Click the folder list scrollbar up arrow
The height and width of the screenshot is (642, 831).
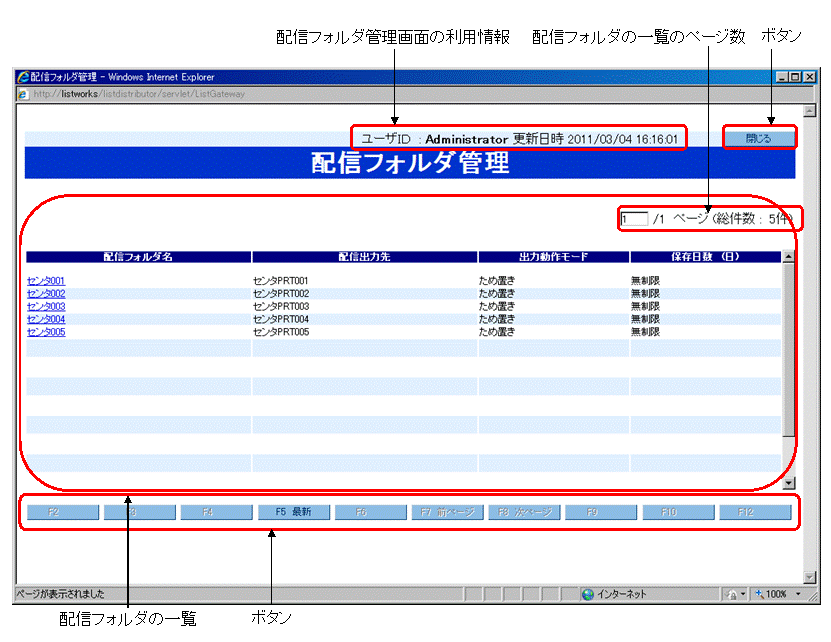click(789, 257)
